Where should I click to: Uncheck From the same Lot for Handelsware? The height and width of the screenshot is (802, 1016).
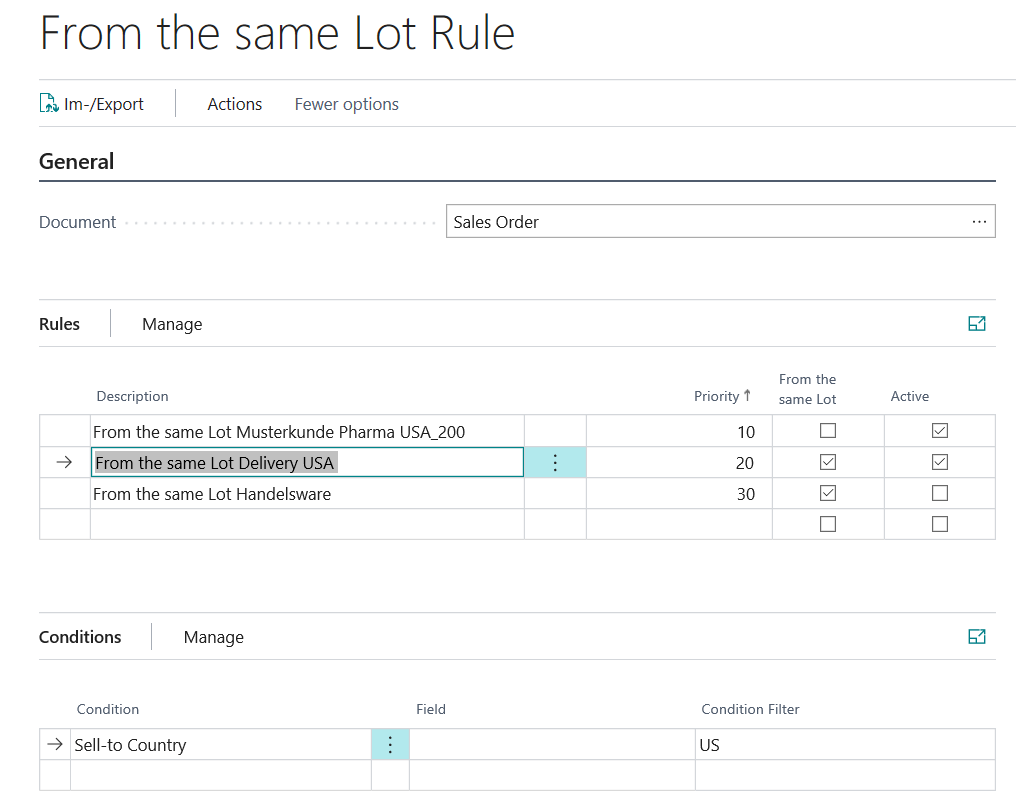pos(827,493)
